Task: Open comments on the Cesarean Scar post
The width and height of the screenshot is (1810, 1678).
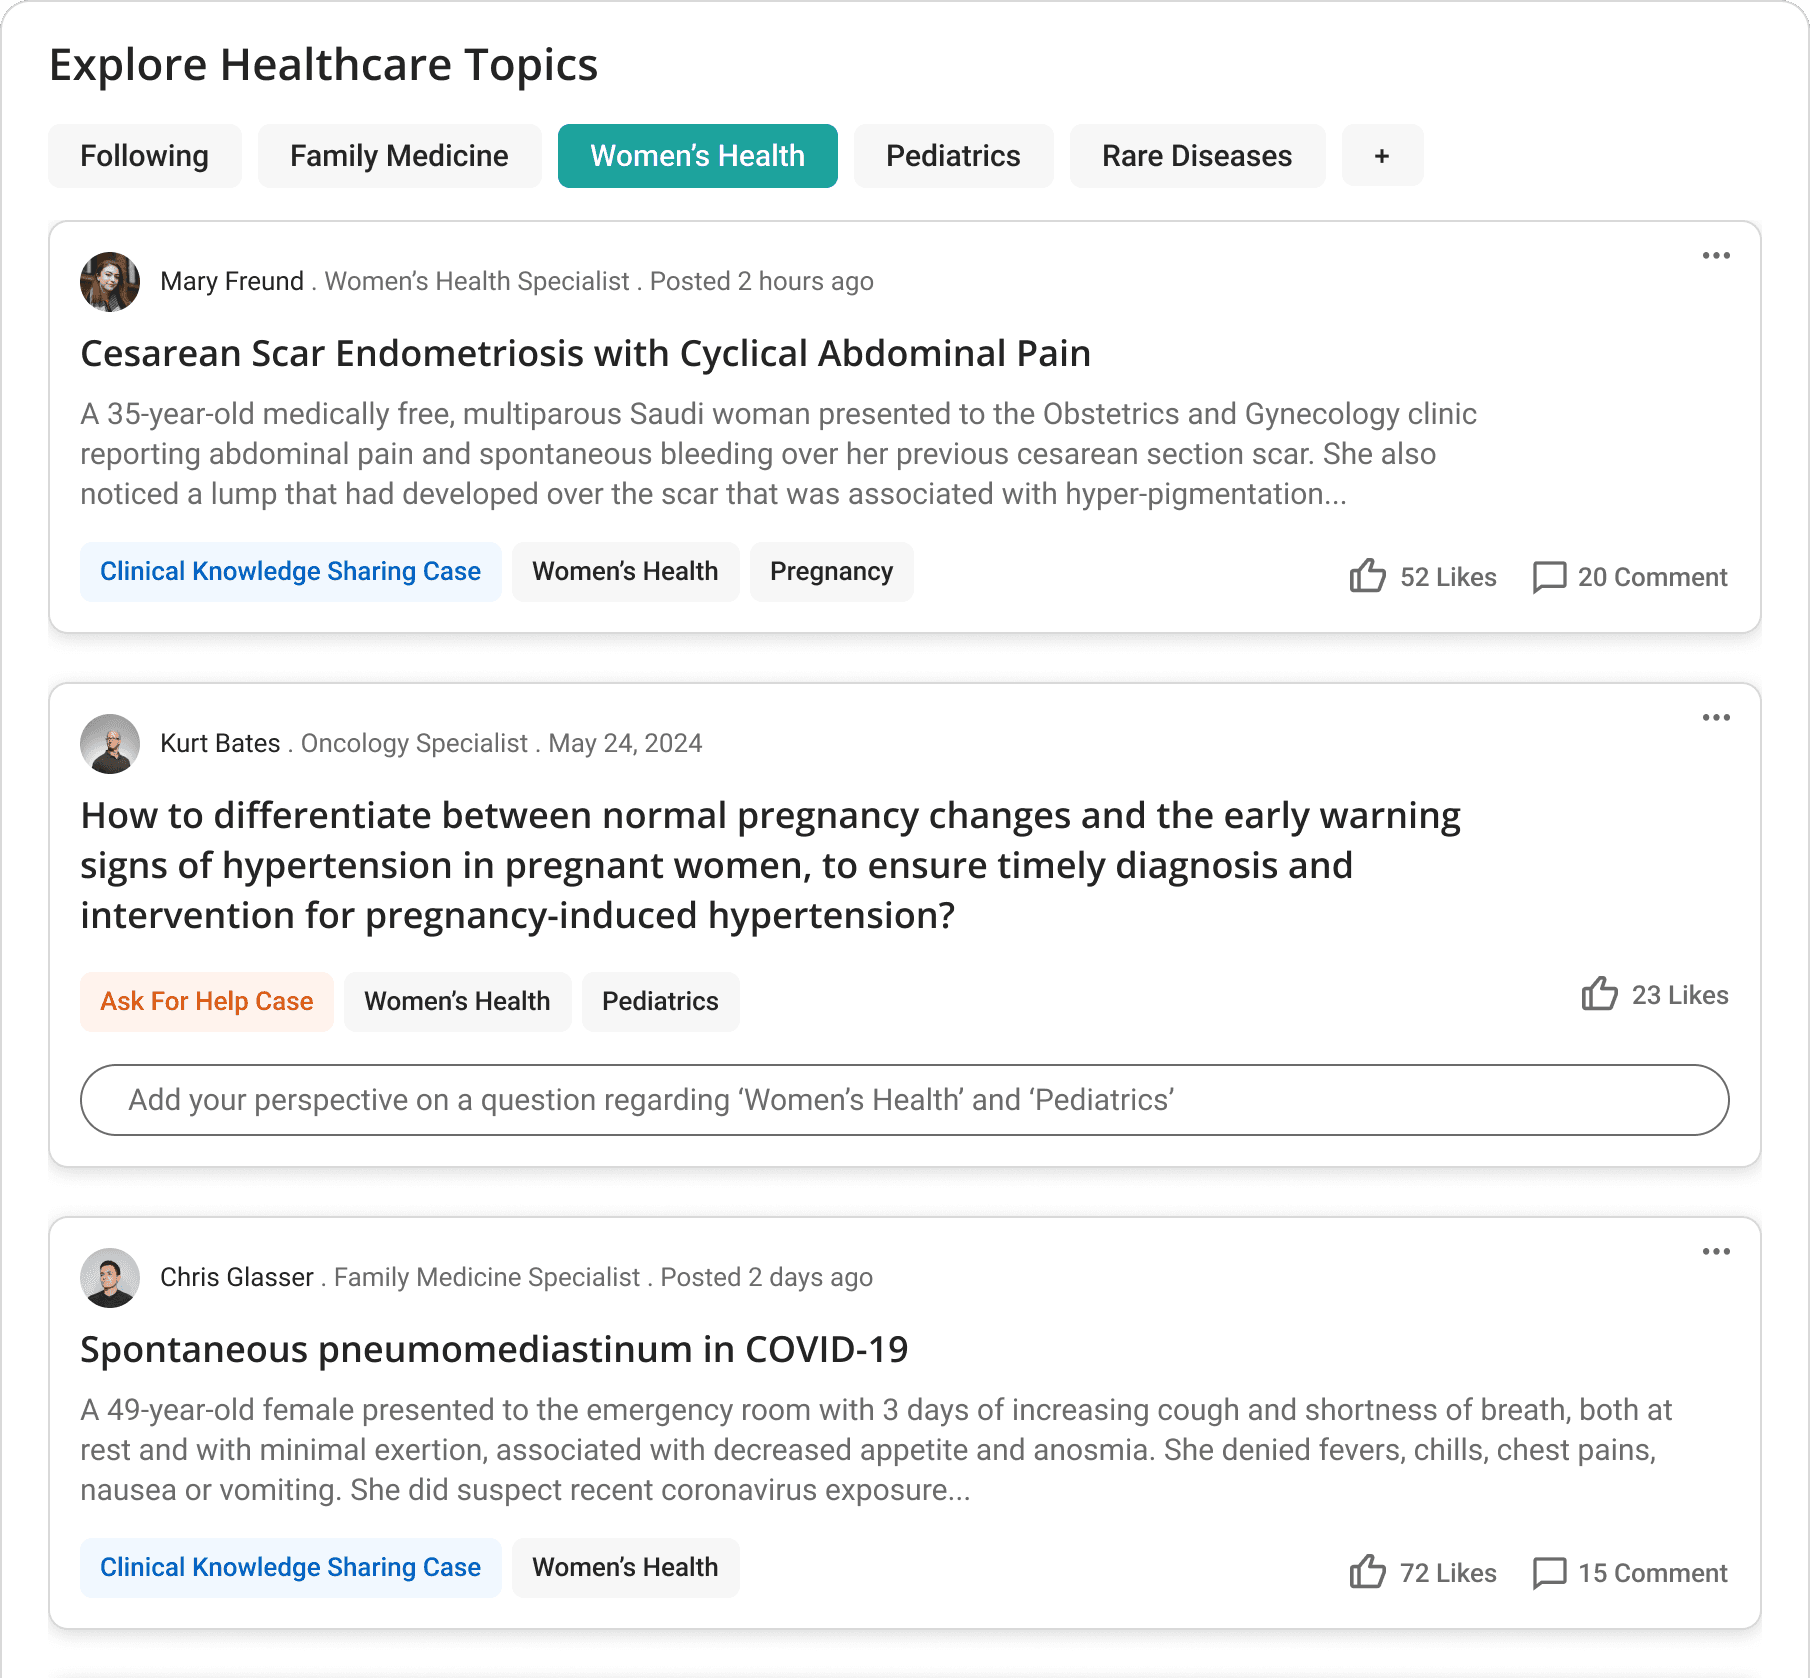Action: [1549, 577]
